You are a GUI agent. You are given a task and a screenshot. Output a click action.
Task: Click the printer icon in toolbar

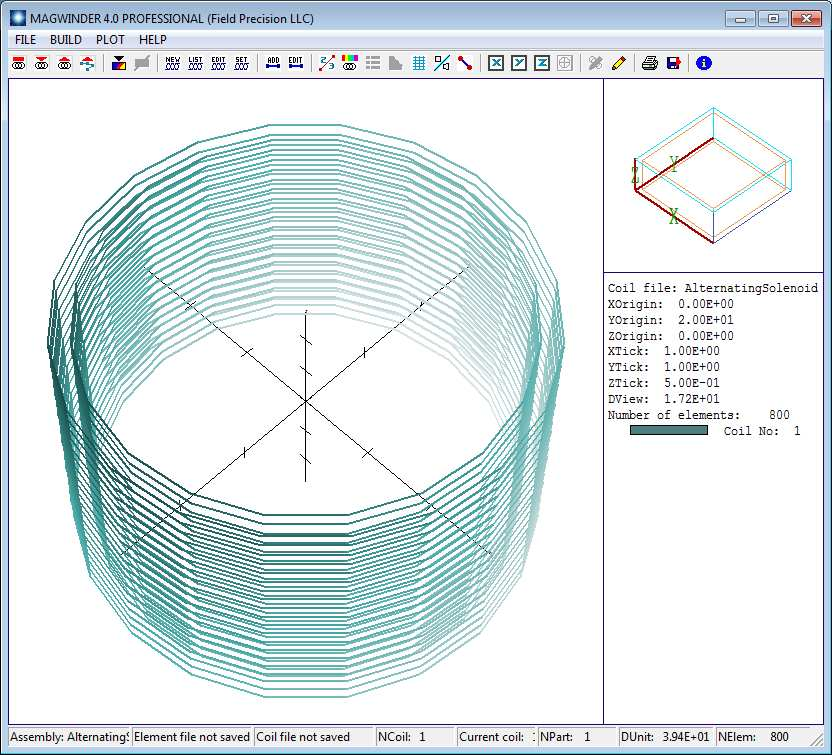650,63
